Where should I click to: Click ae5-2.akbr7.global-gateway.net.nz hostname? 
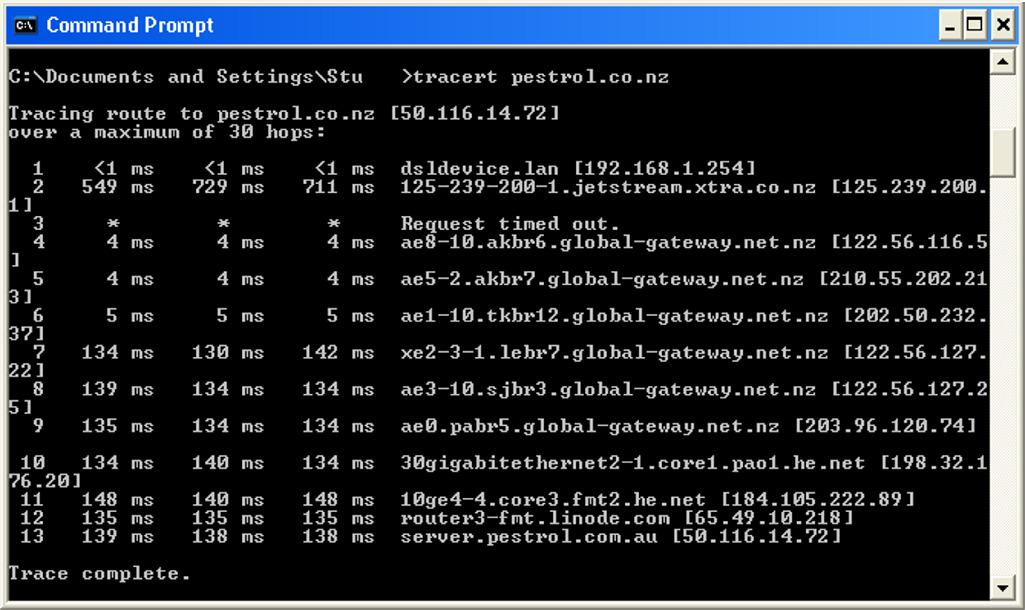click(602, 279)
